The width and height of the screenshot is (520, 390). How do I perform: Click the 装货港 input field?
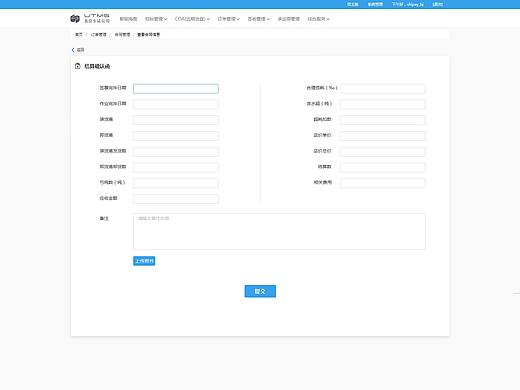(x=176, y=120)
